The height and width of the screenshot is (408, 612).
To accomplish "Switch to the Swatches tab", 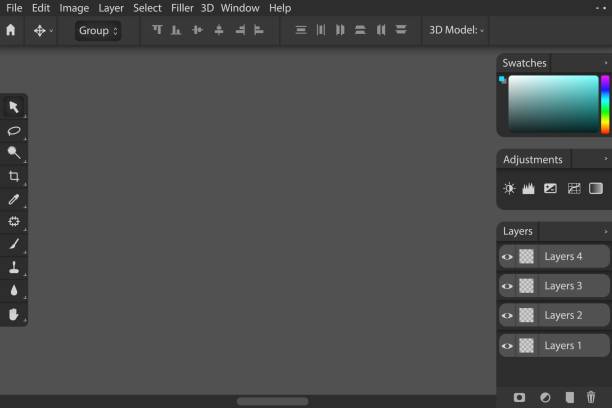I will point(524,63).
